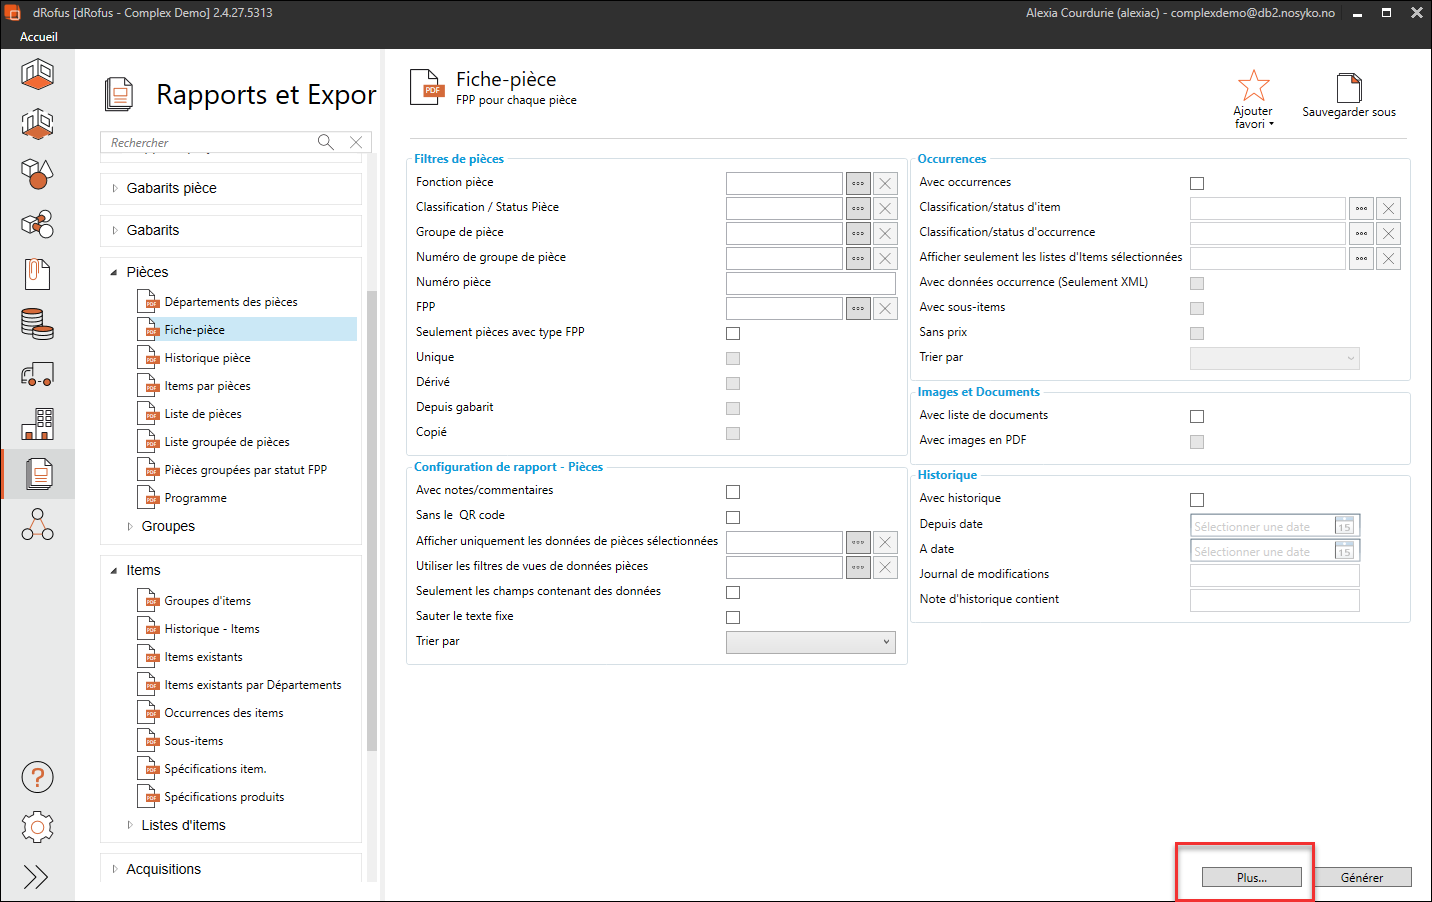Click the Générer button

click(1361, 877)
